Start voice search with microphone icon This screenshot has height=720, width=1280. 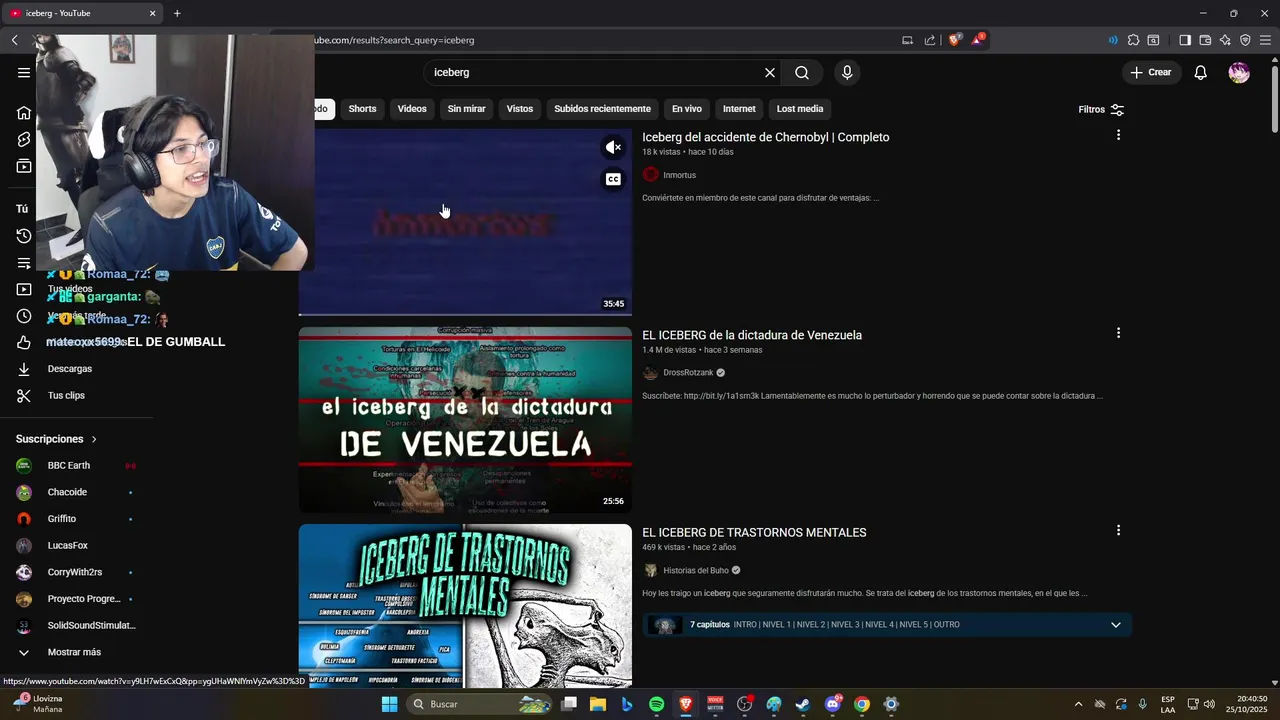[847, 72]
